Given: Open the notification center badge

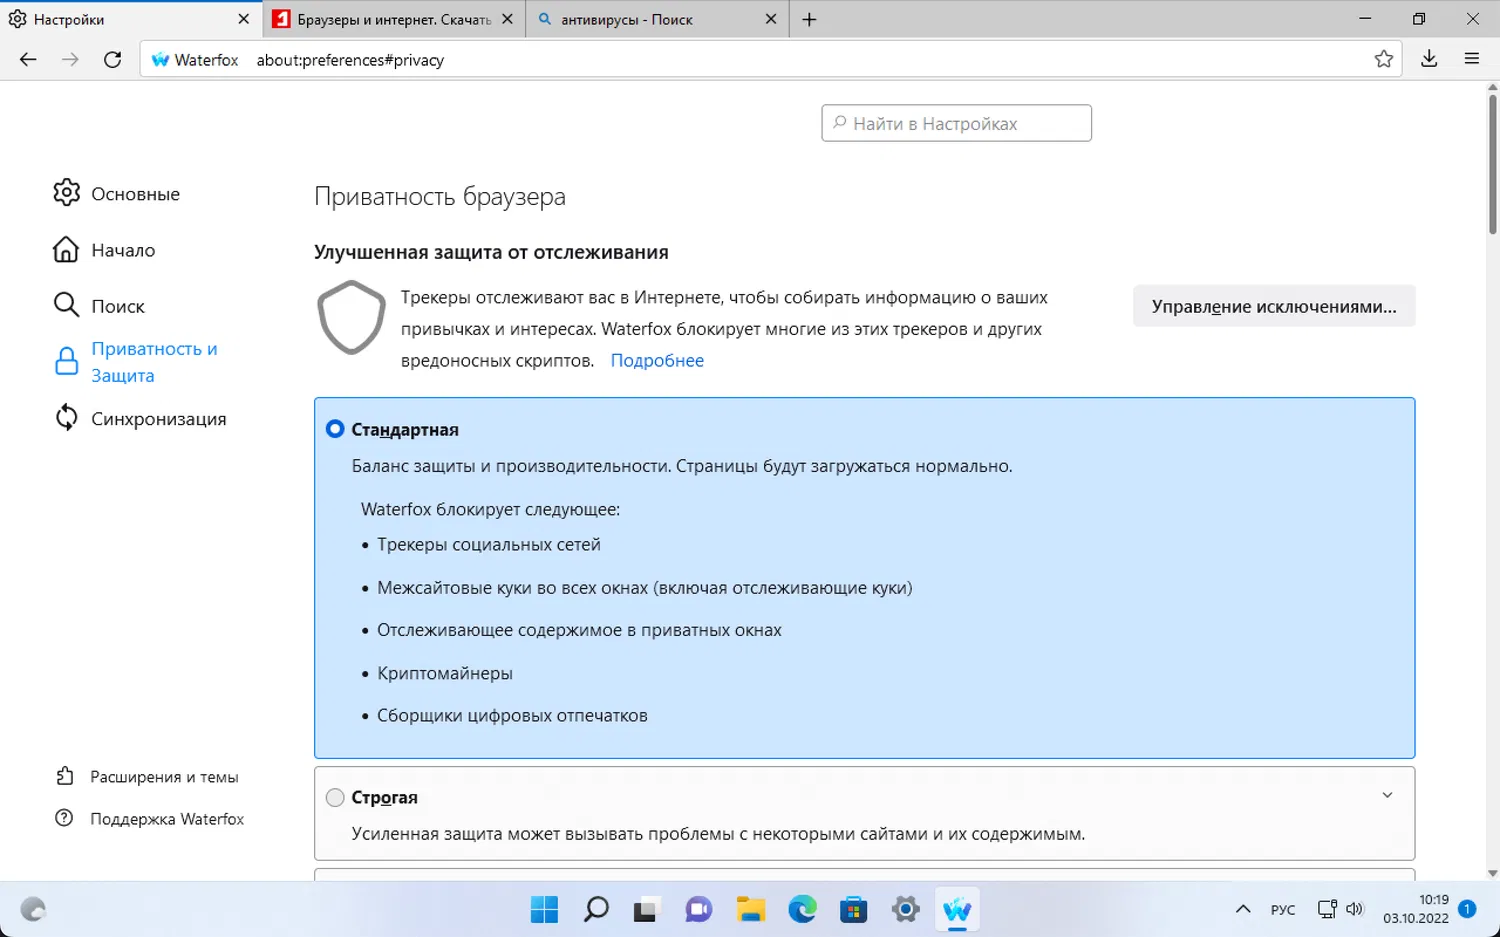Looking at the screenshot, I should [1467, 909].
